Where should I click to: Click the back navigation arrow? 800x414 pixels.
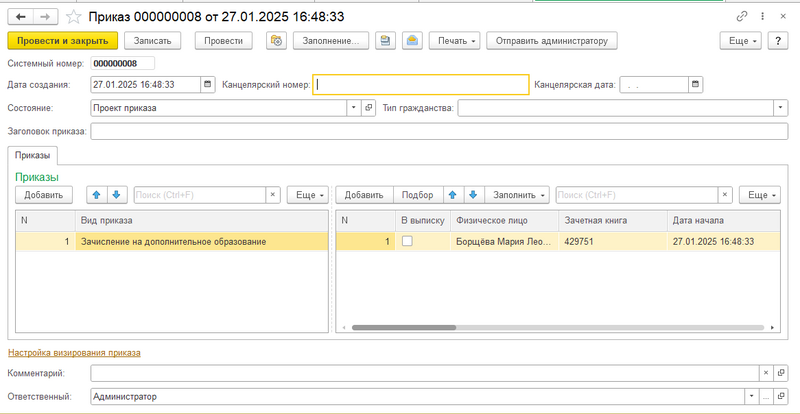pos(20,17)
